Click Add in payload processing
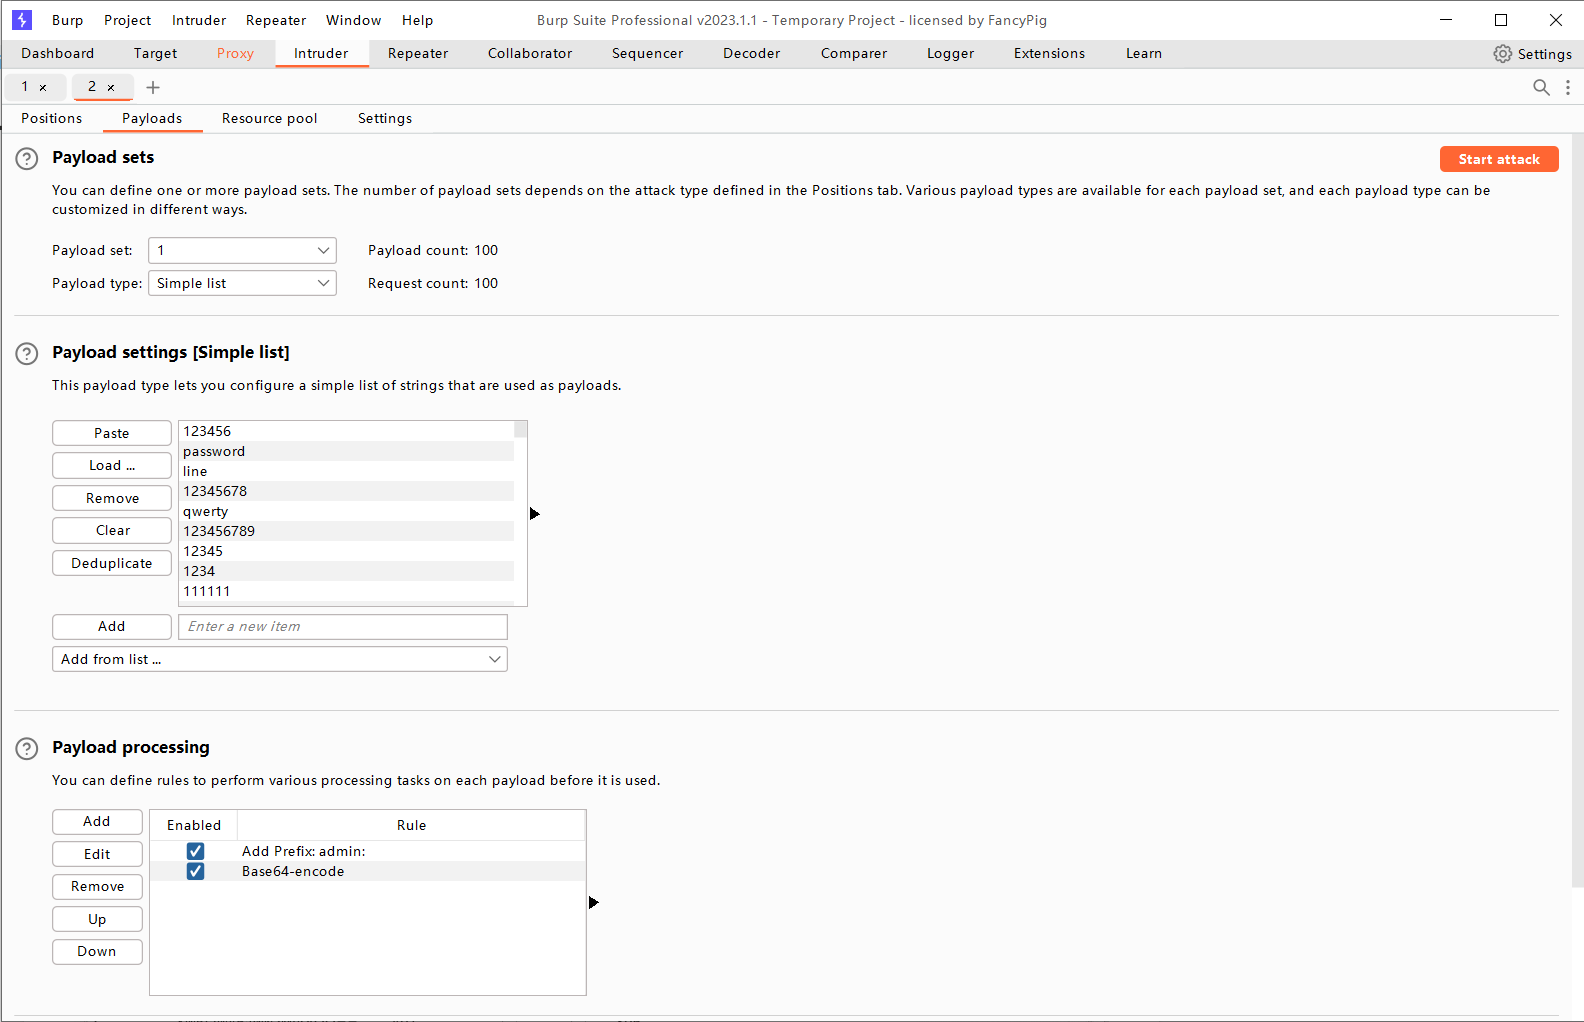This screenshot has height=1022, width=1584. click(x=97, y=822)
